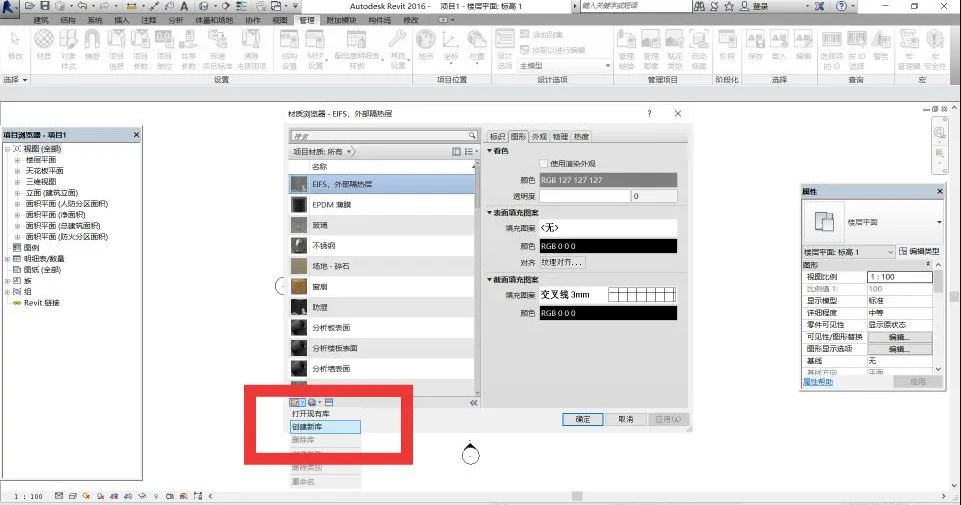Select the EPDM 薄膜 material row

[382, 205]
